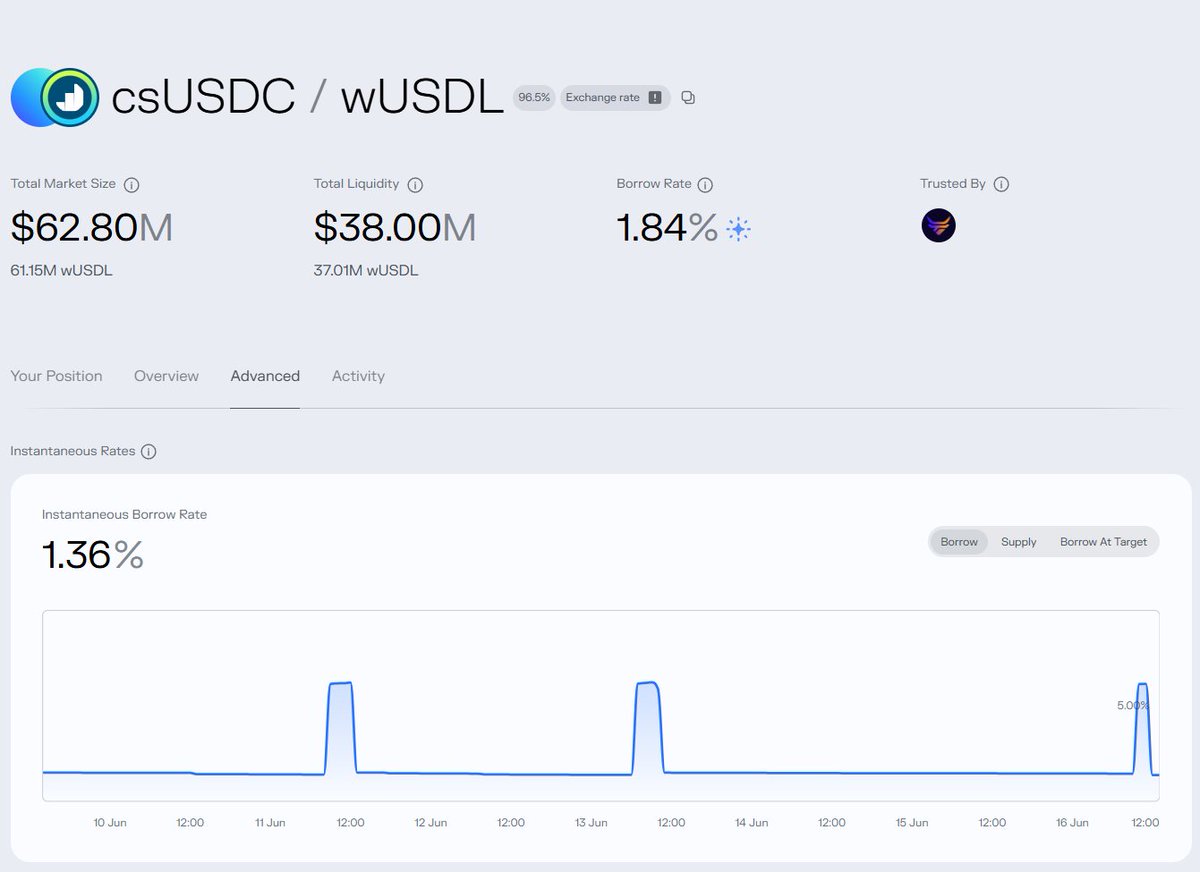
Task: Click the rate spike near 11 Jun 12:00
Action: click(x=341, y=727)
